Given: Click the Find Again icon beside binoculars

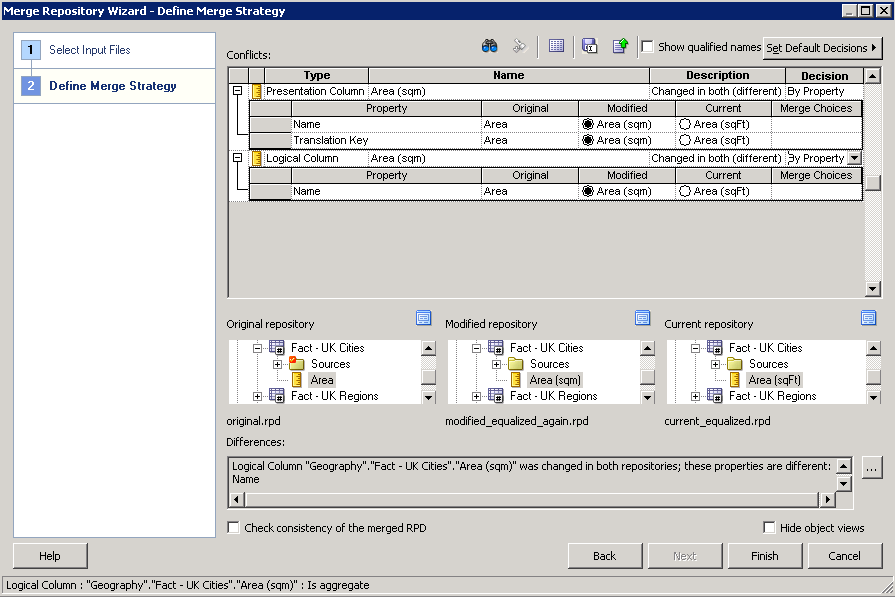Looking at the screenshot, I should 519,46.
